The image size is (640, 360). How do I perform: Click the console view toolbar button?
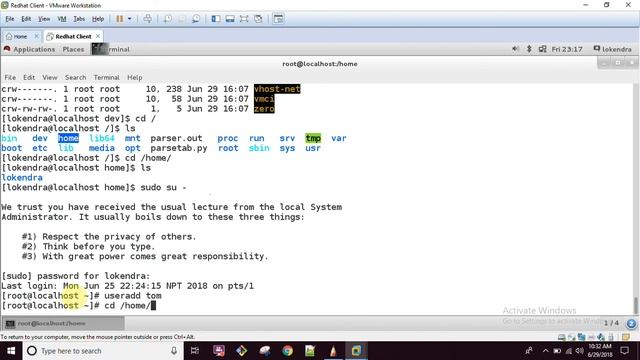pyautogui.click(x=278, y=19)
